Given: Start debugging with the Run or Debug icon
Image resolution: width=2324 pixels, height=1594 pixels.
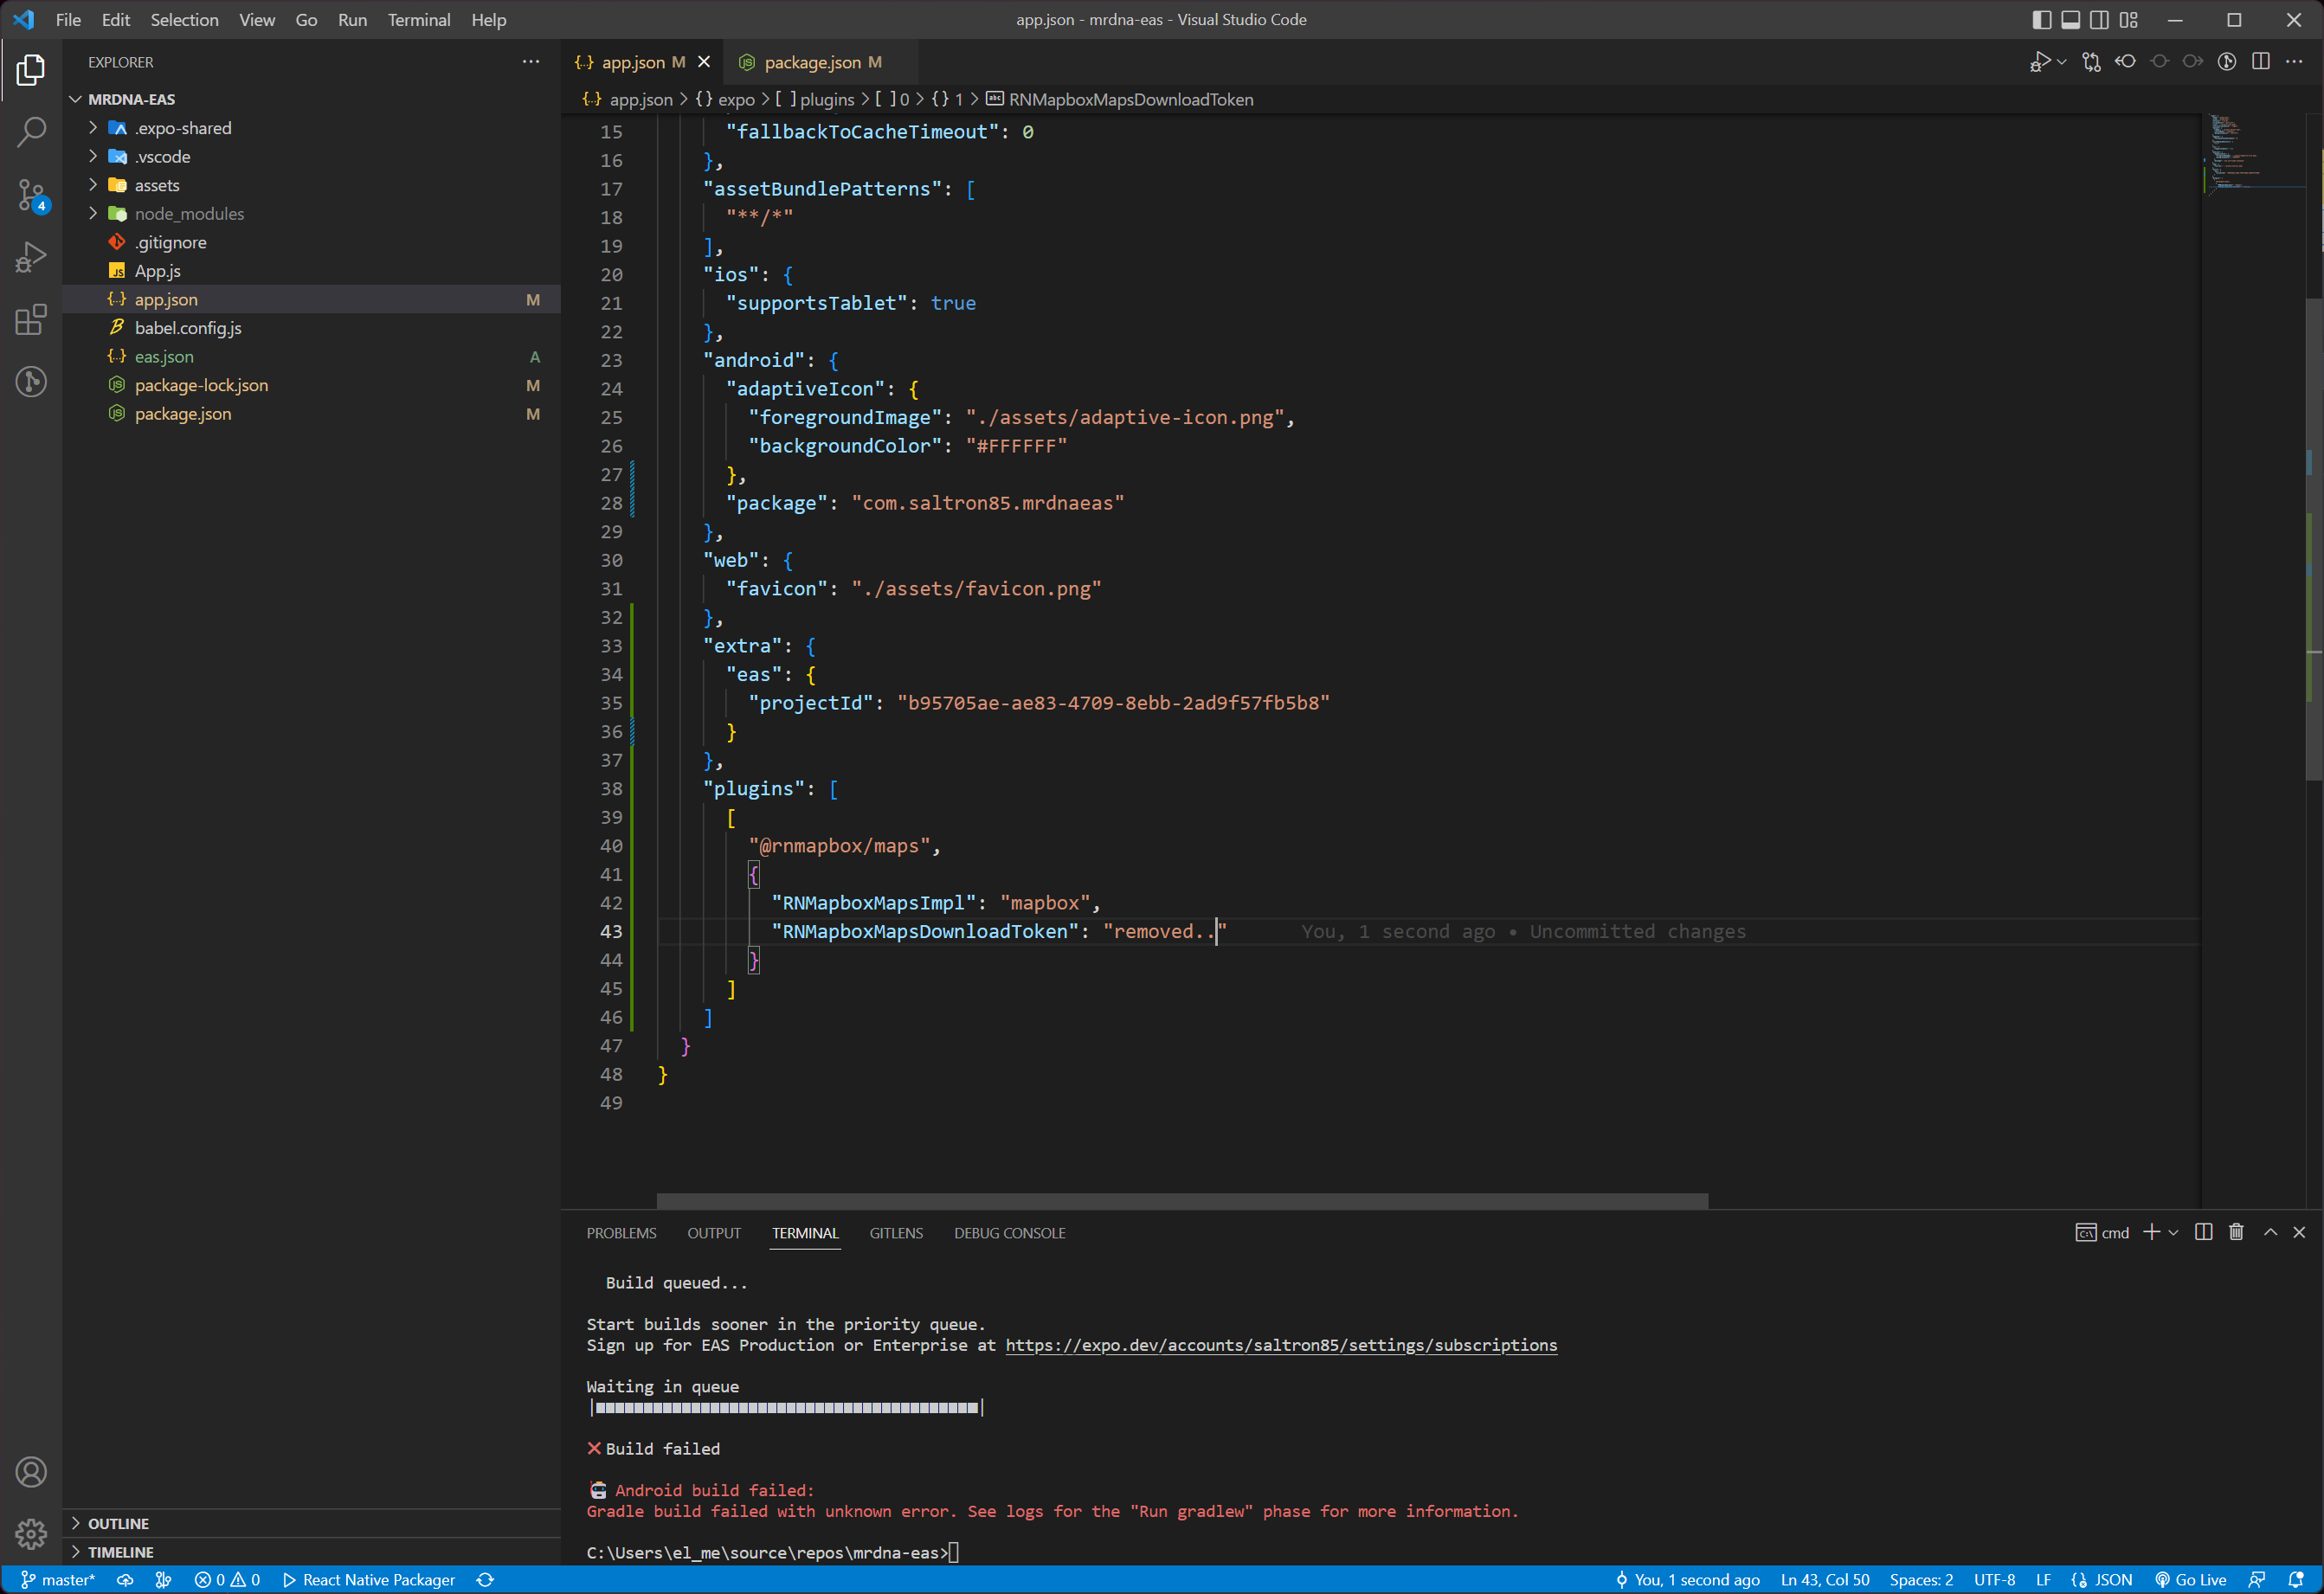Looking at the screenshot, I should [x=2041, y=61].
